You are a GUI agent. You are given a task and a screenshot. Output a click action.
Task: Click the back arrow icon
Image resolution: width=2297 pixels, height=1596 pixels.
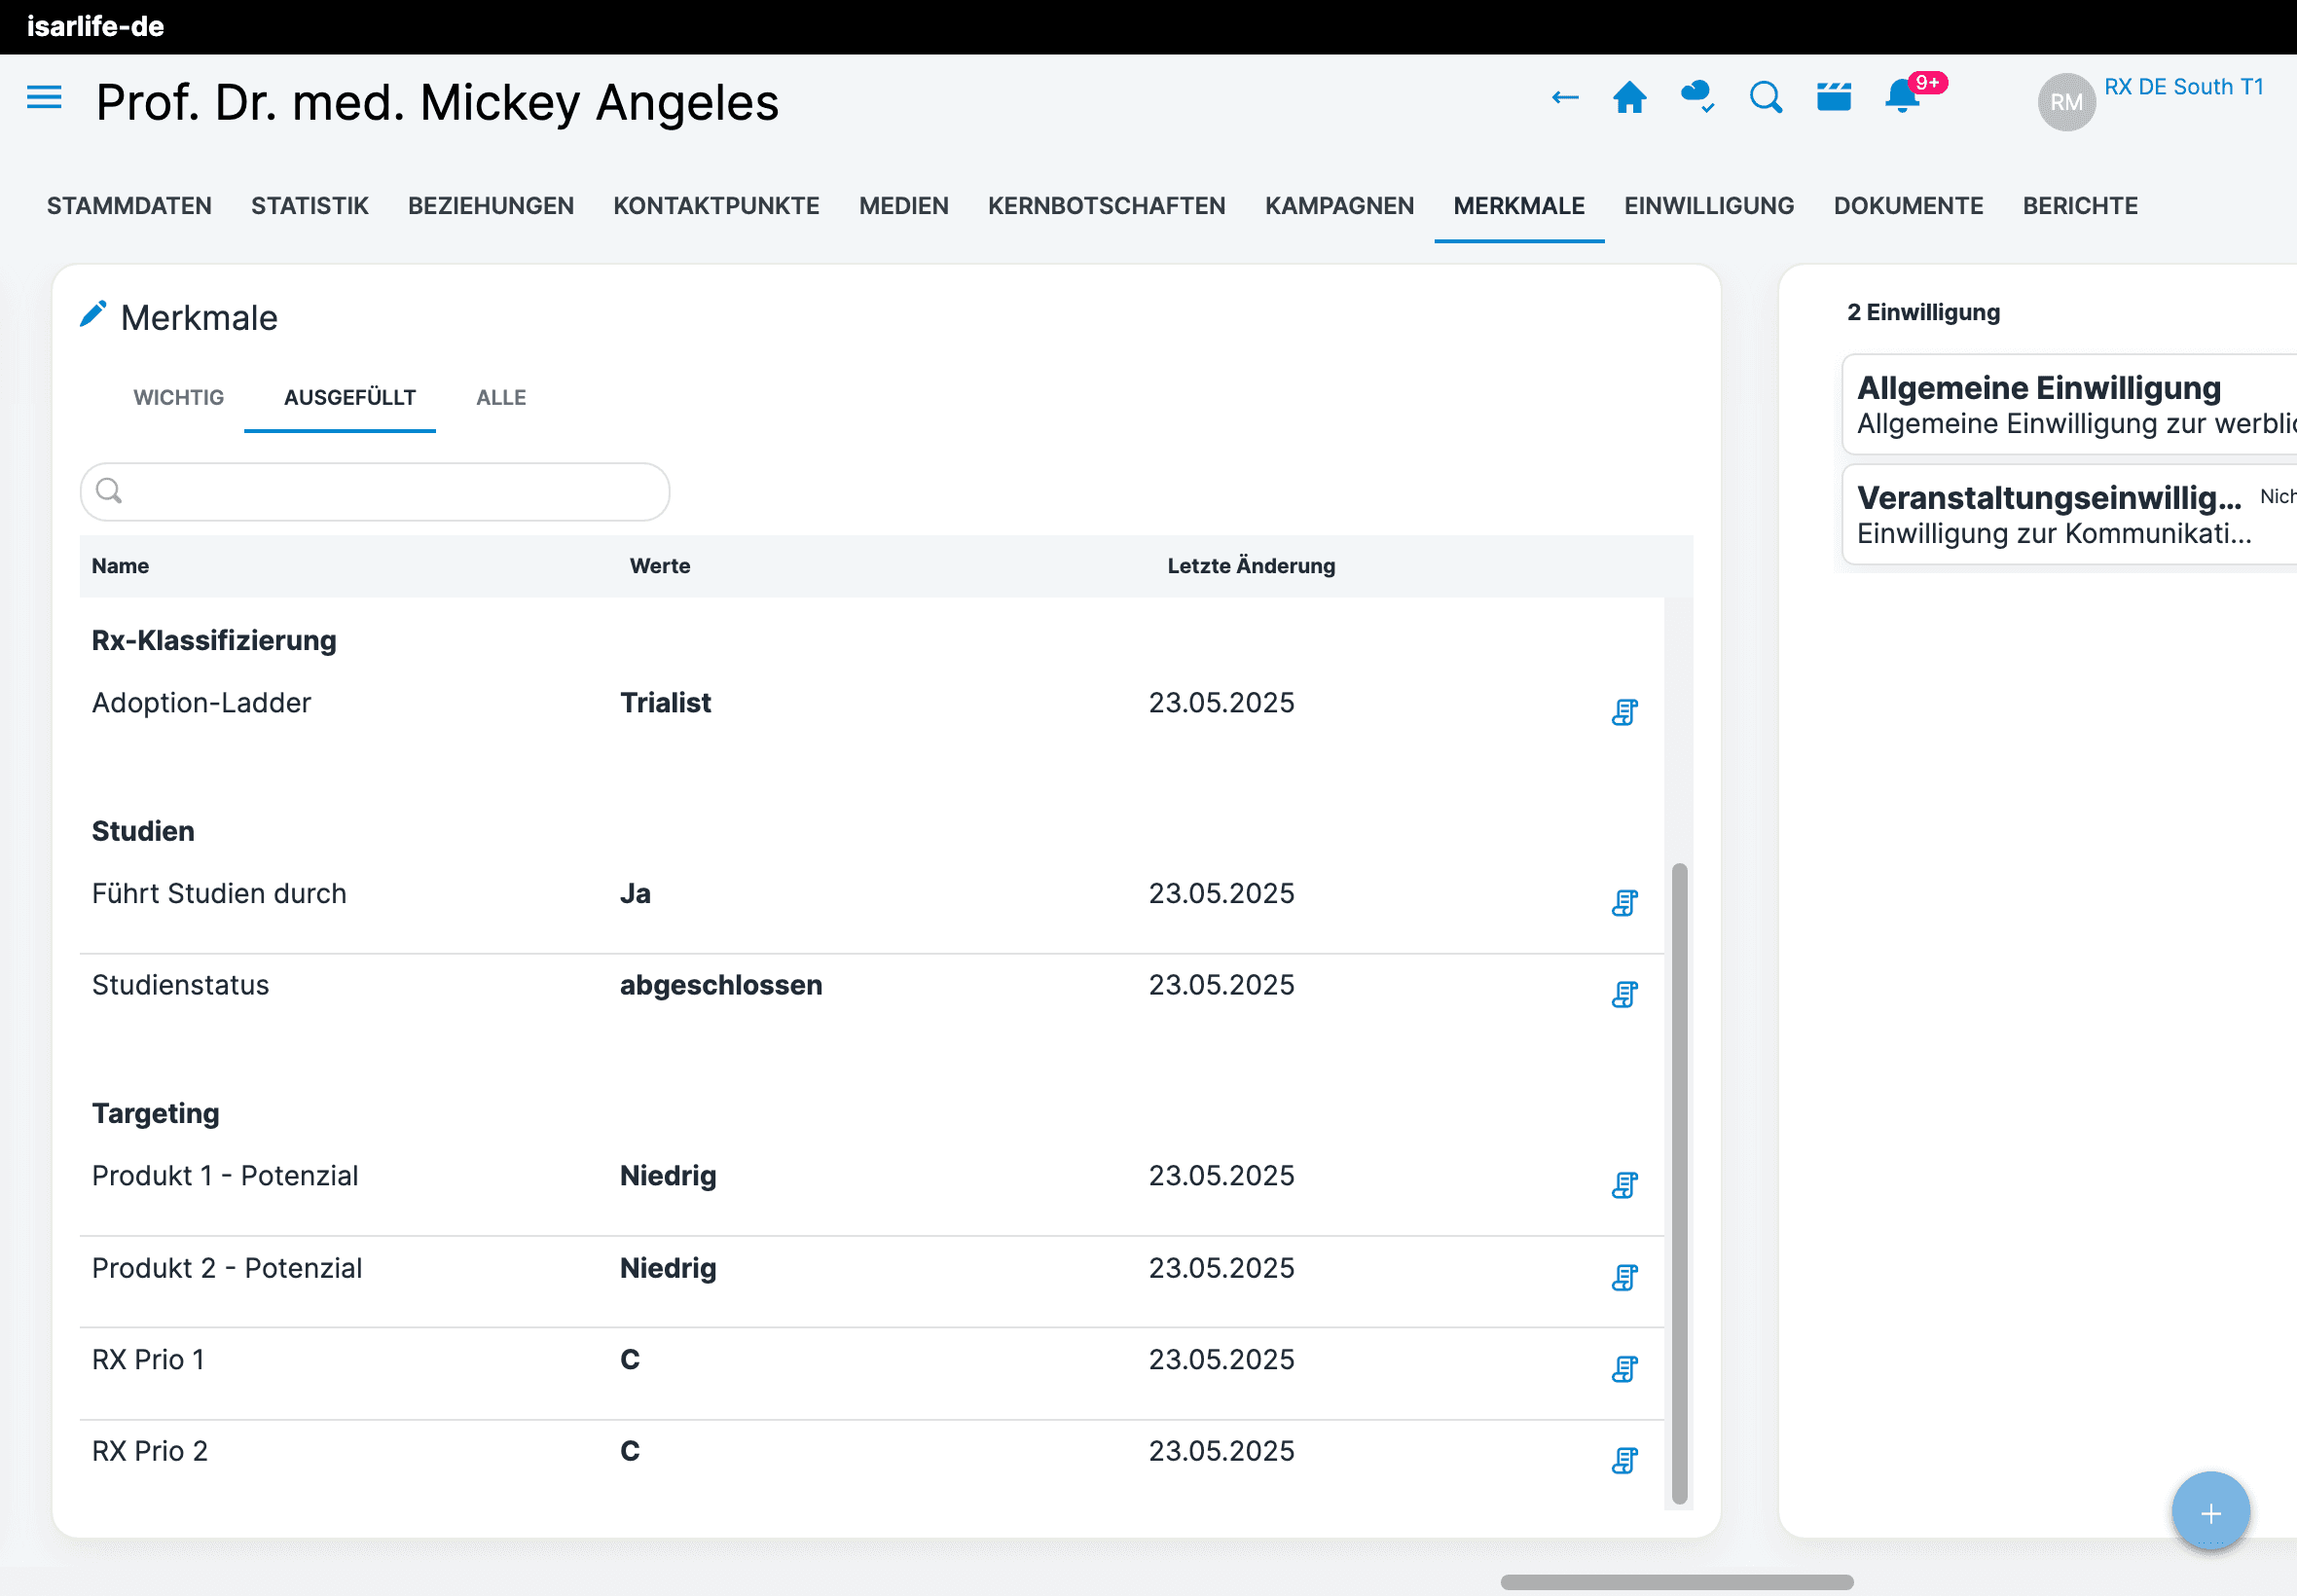1565,98
